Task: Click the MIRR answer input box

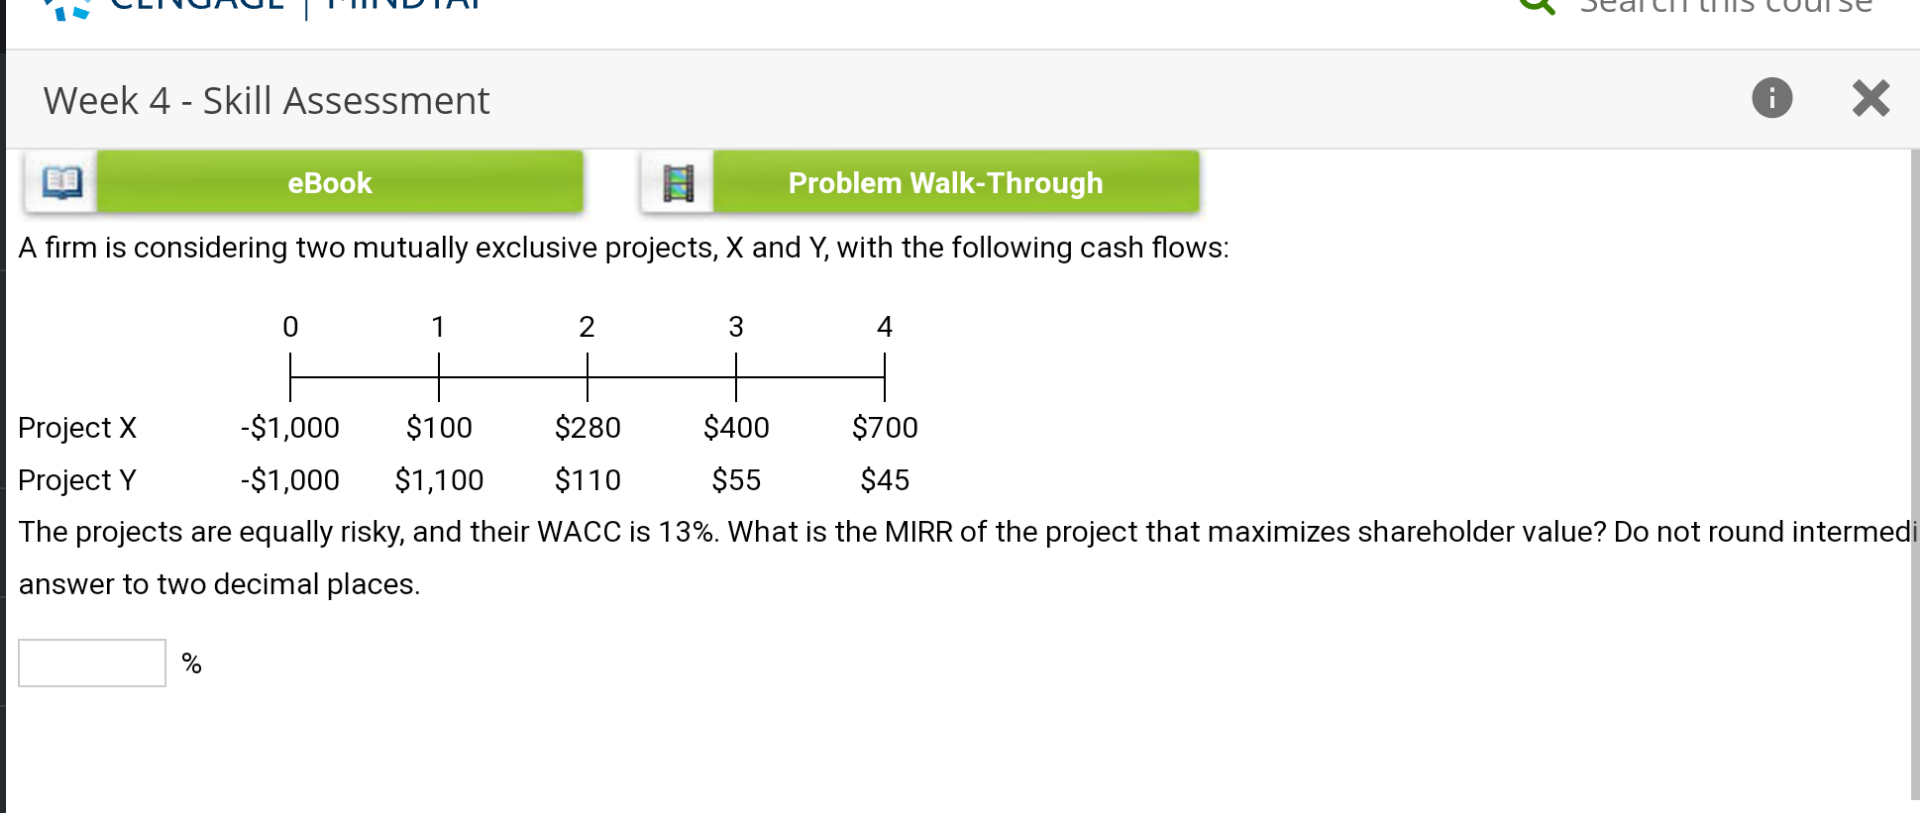Action: tap(91, 661)
